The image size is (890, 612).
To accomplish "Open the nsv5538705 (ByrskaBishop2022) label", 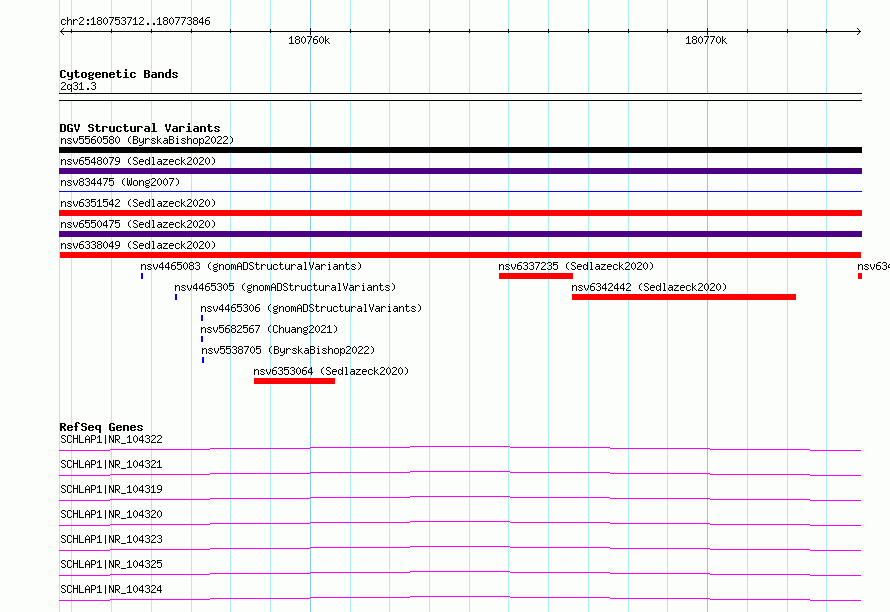I will pos(288,350).
